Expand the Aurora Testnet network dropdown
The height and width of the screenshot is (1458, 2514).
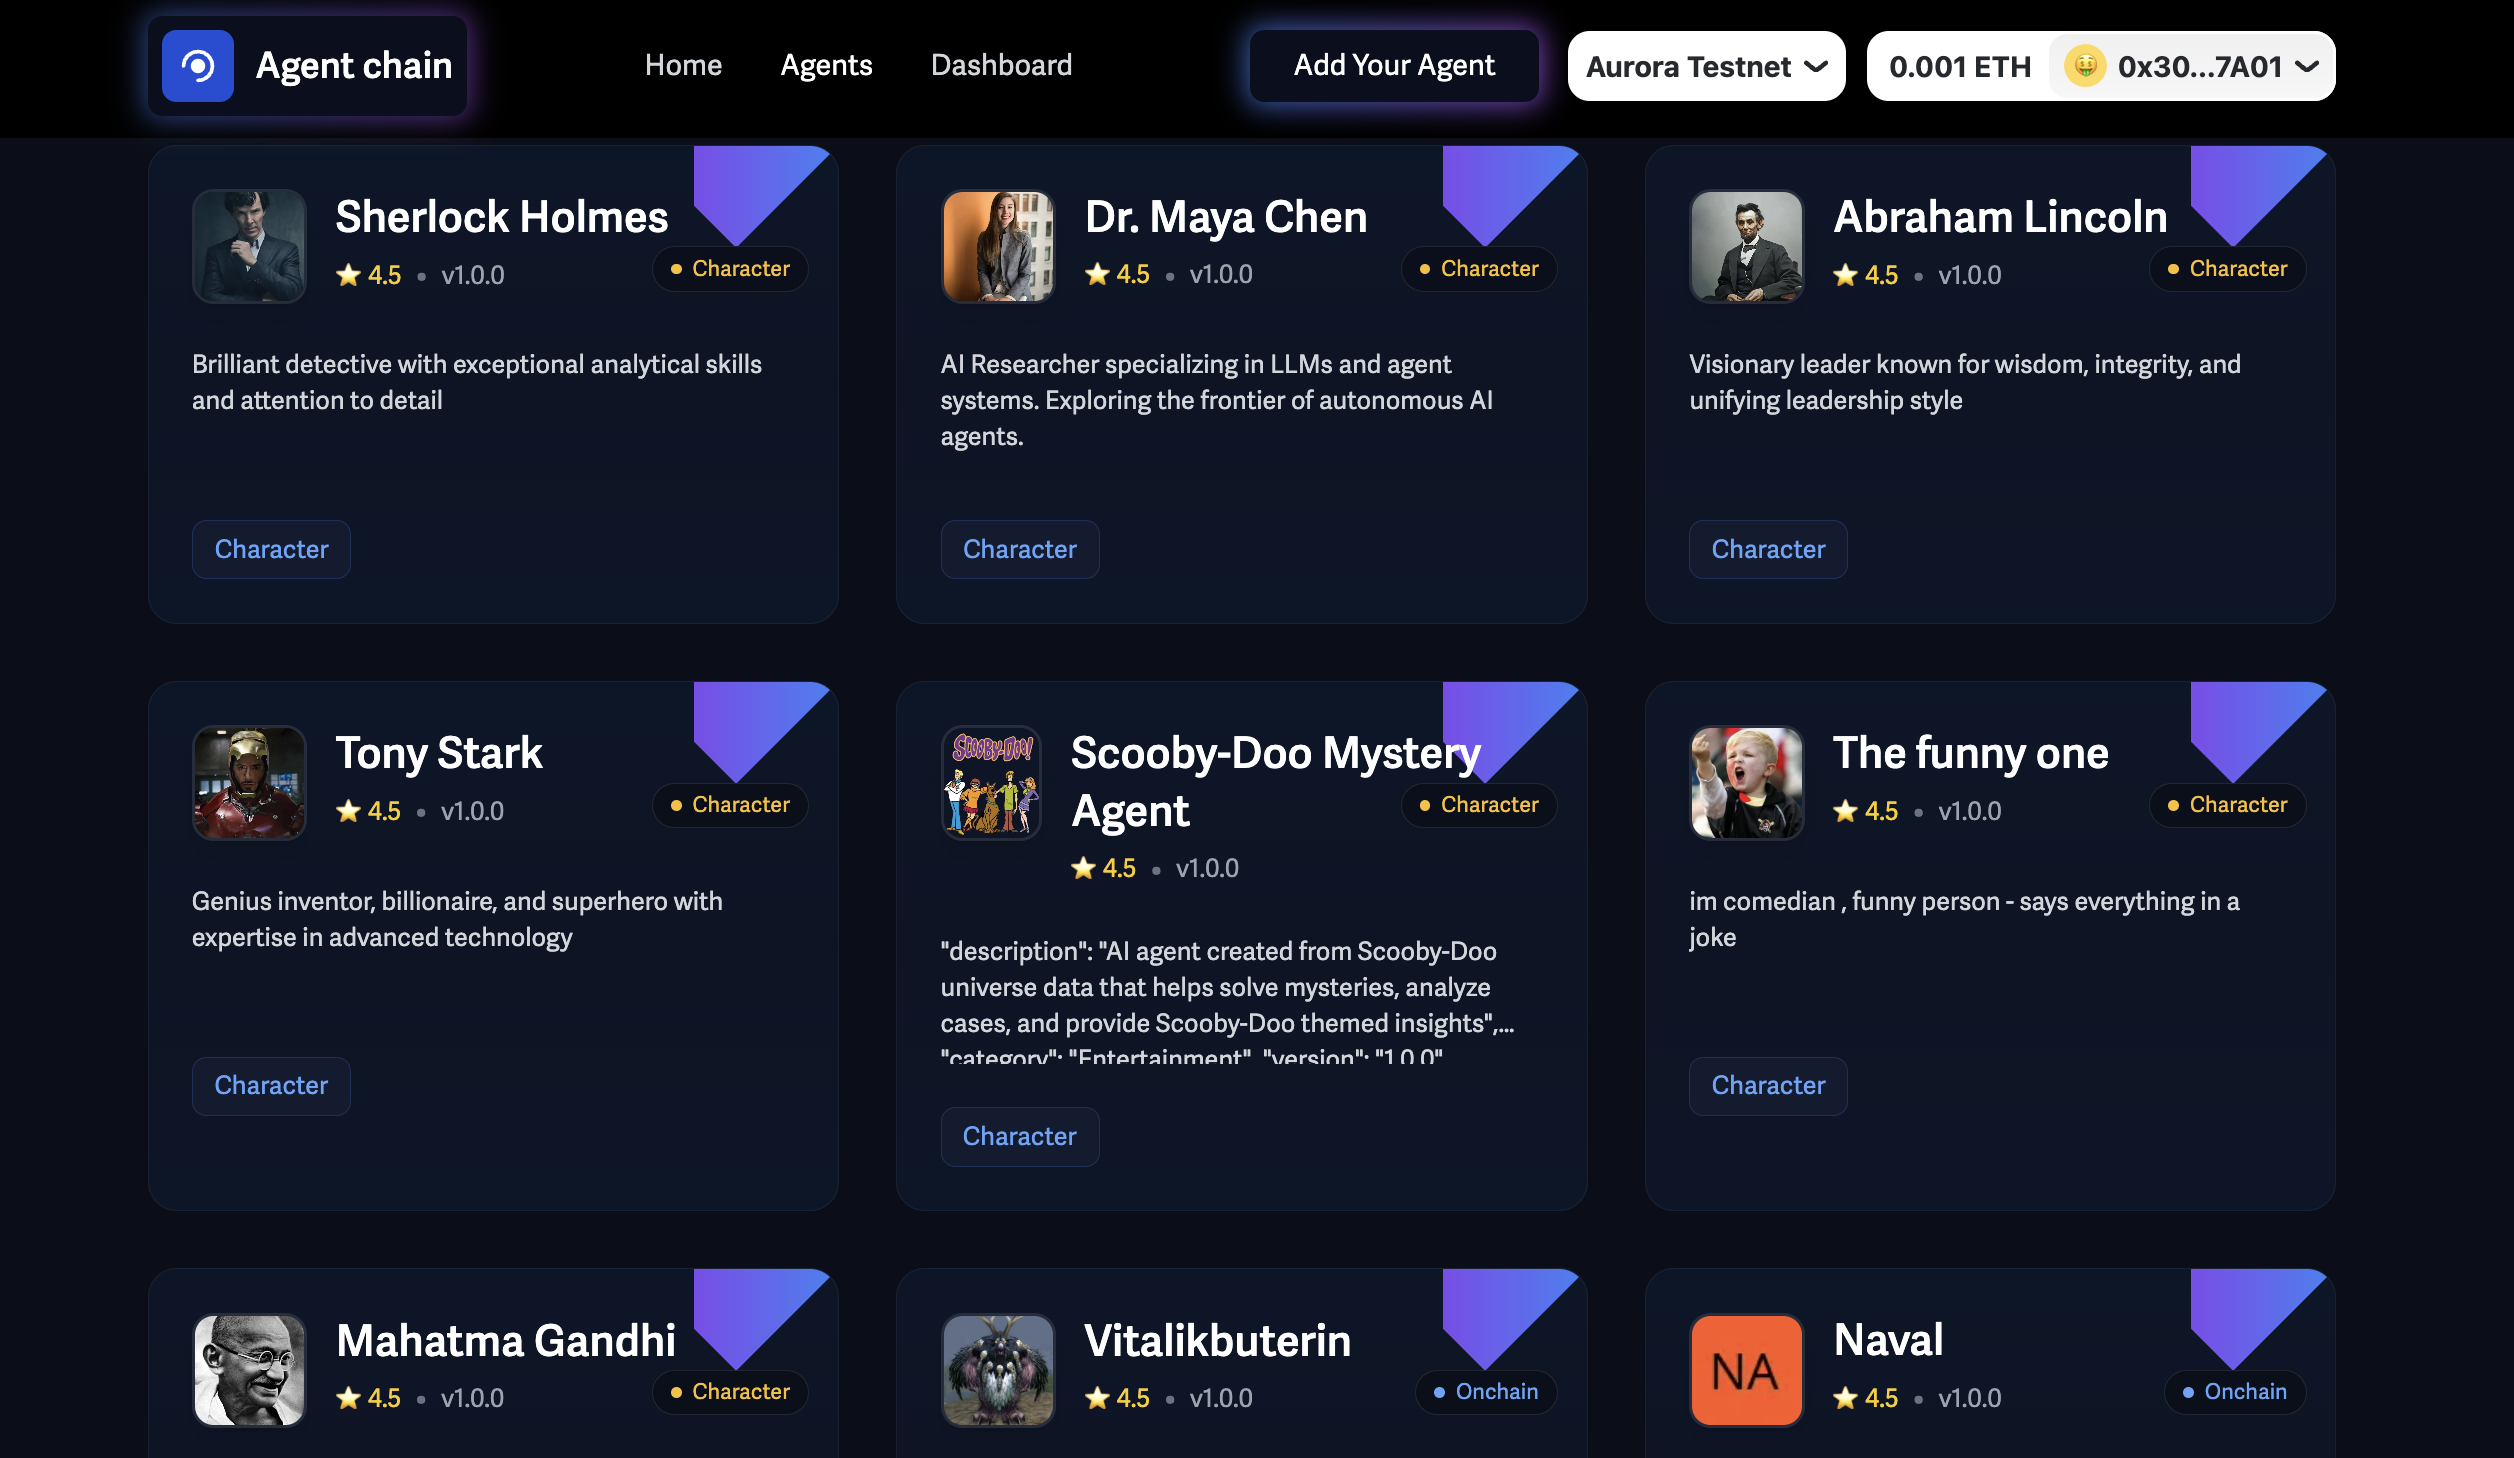click(x=1706, y=66)
